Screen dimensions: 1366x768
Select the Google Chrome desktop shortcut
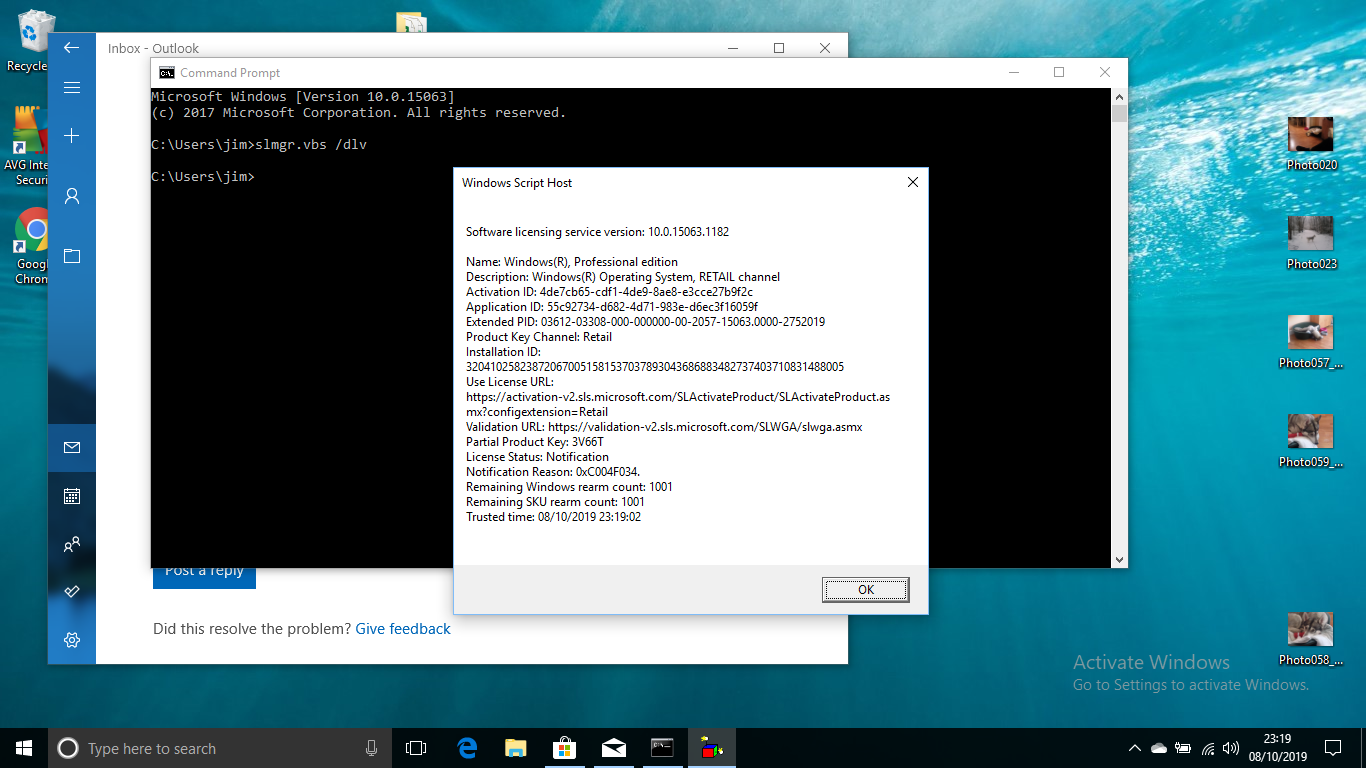pyautogui.click(x=32, y=247)
